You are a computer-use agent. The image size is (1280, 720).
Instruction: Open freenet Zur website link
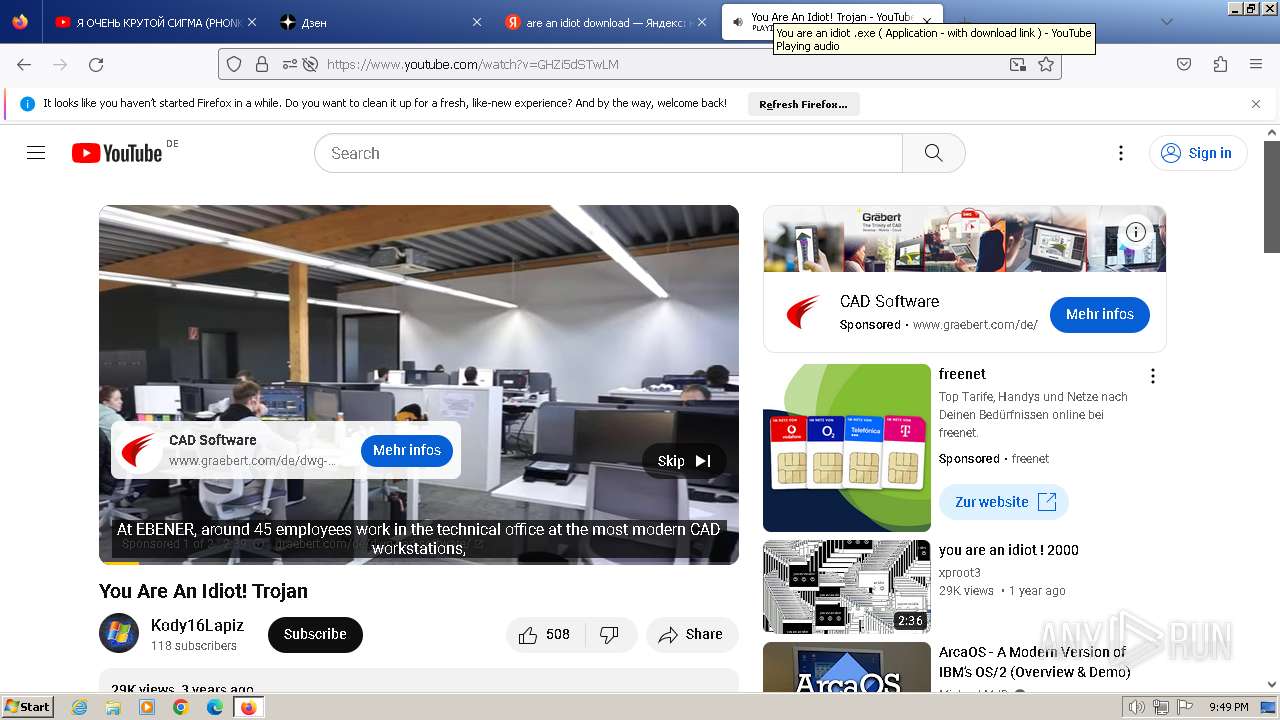[x=1004, y=502]
